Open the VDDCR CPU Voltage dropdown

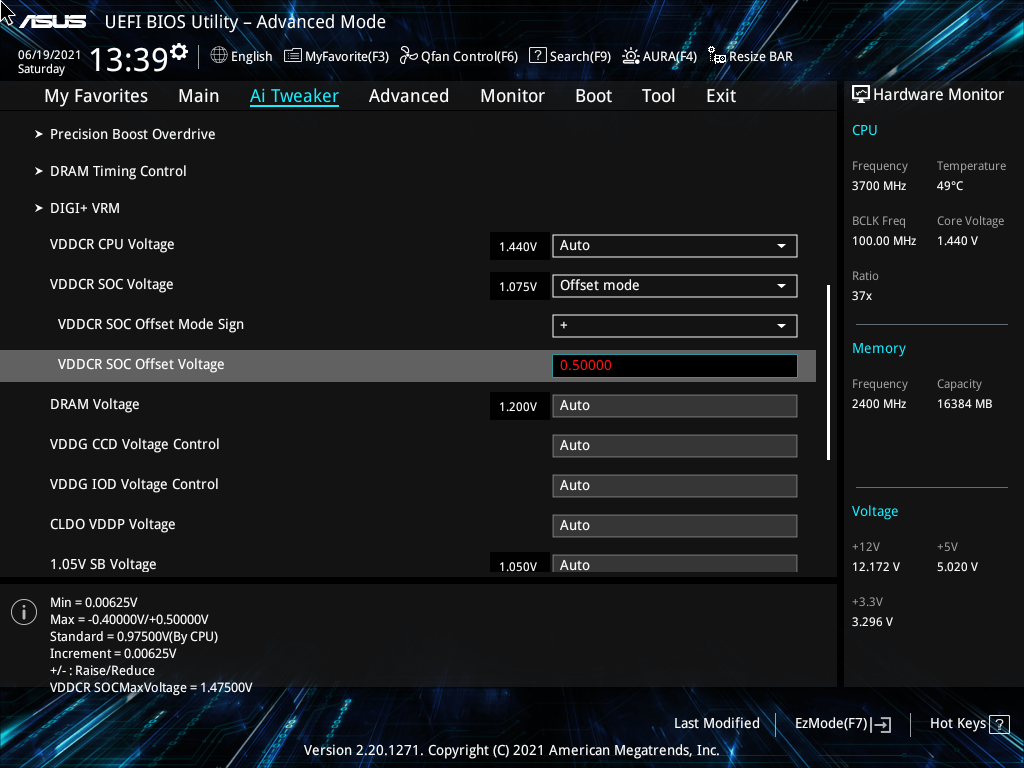pyautogui.click(x=674, y=245)
